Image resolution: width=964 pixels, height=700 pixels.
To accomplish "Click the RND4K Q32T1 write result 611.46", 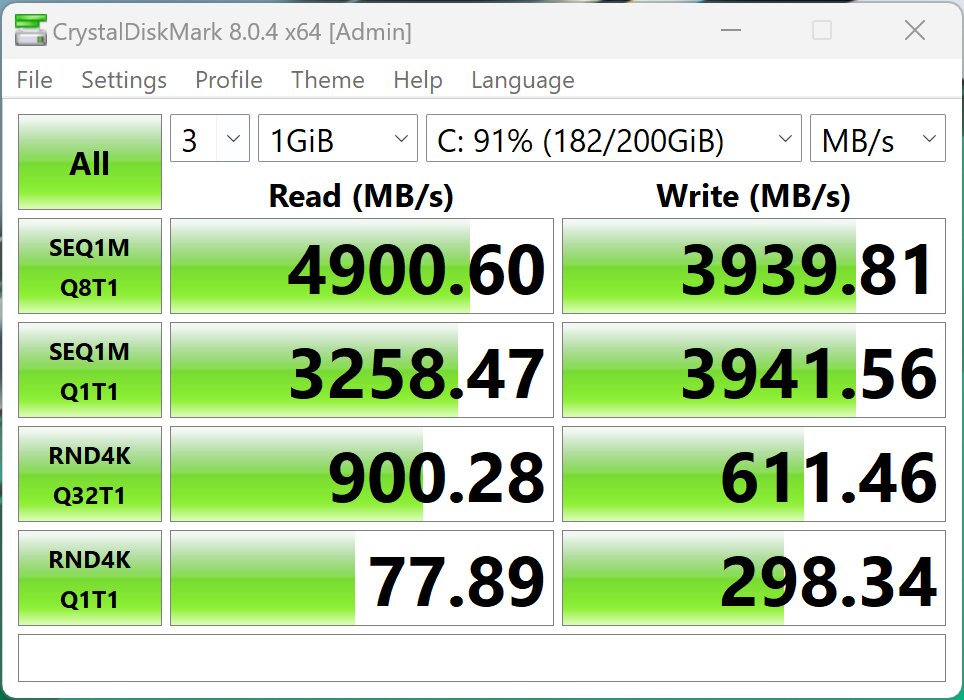I will point(754,474).
